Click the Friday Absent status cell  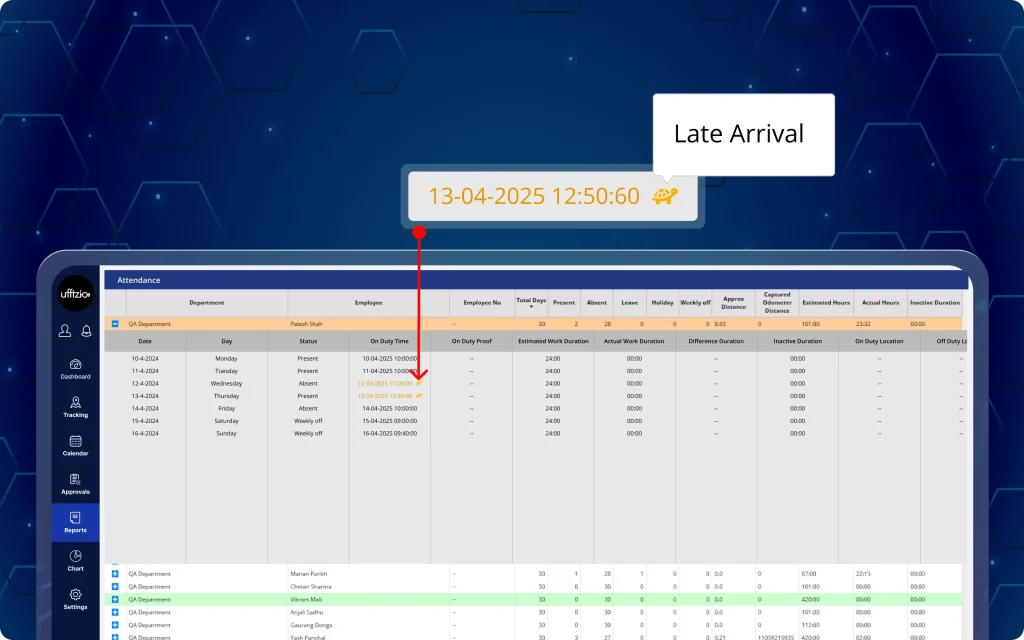click(x=308, y=409)
